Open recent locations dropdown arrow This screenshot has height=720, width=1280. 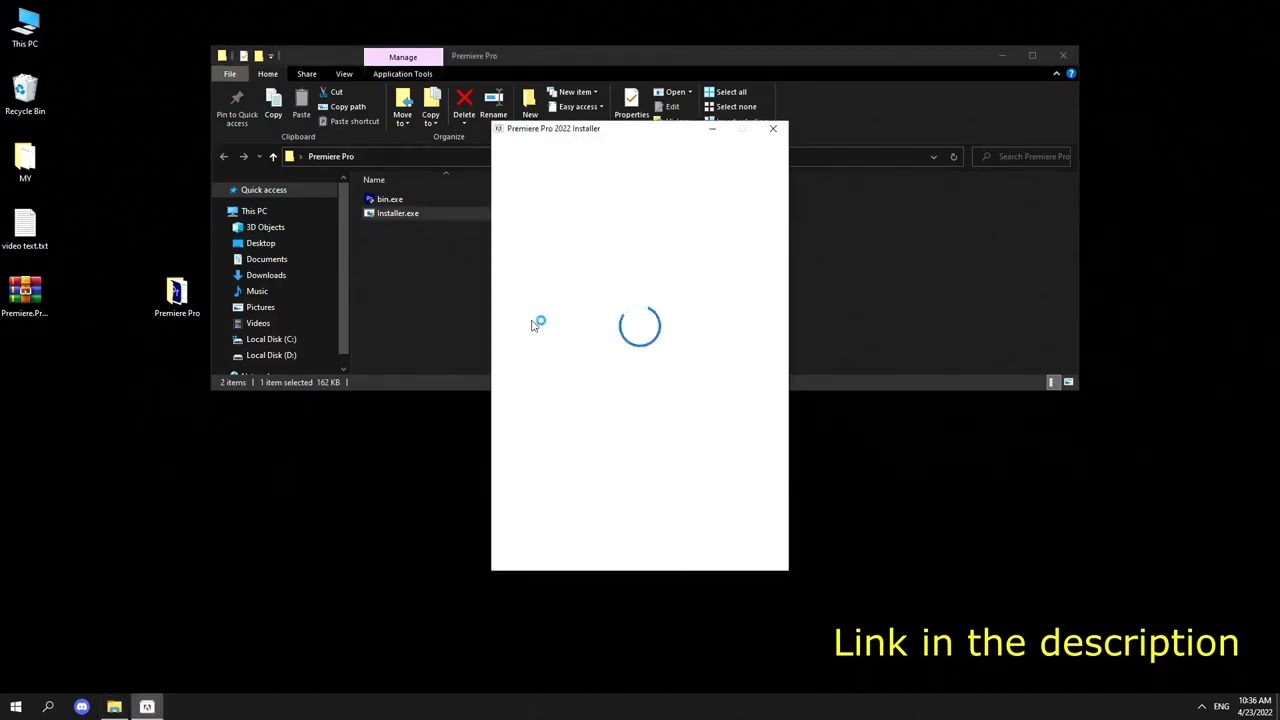tap(259, 157)
